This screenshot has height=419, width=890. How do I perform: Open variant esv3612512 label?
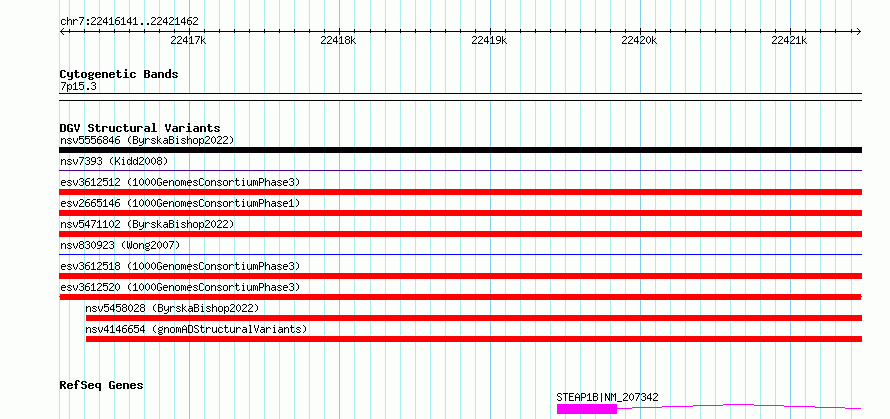(x=180, y=182)
